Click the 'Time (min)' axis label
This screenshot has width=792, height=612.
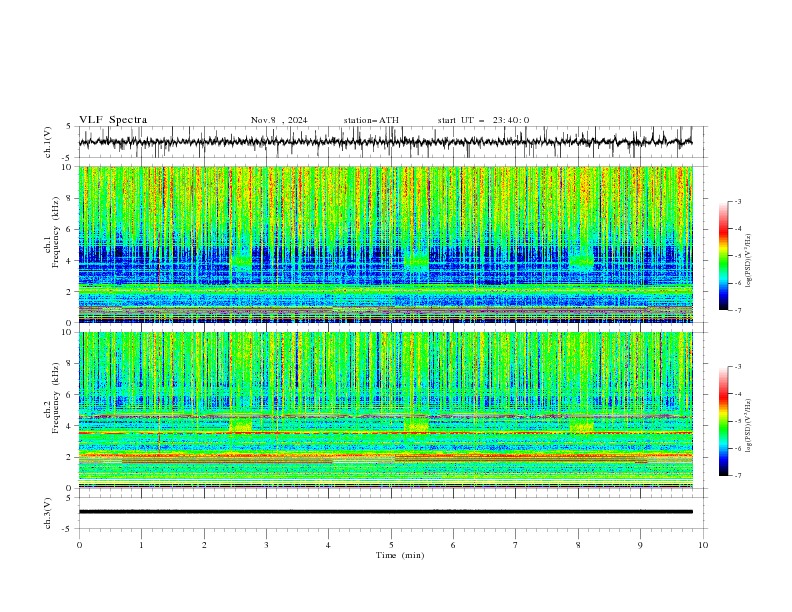point(400,555)
